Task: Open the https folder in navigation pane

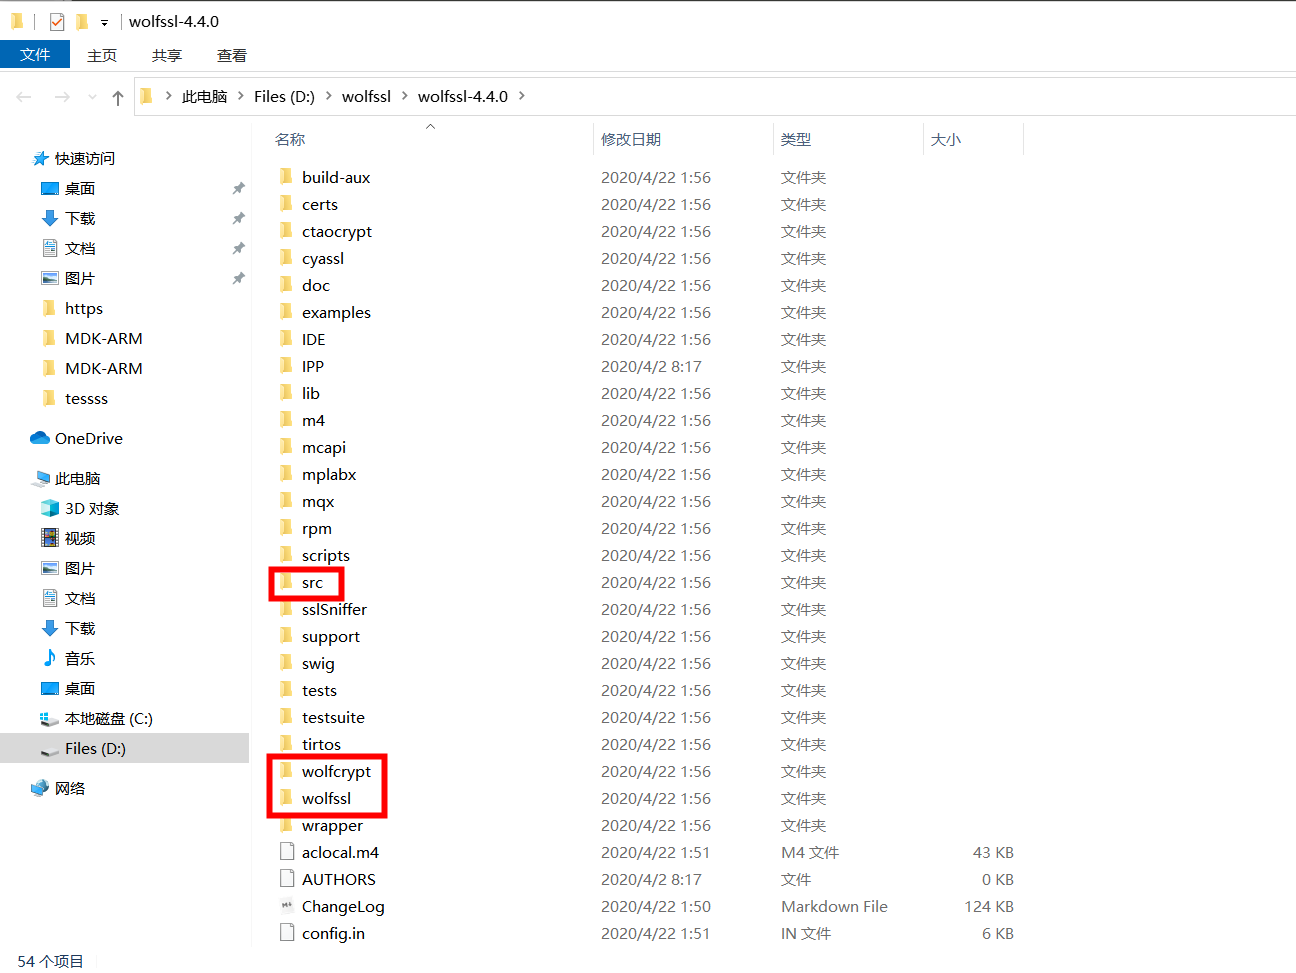Action: click(84, 308)
